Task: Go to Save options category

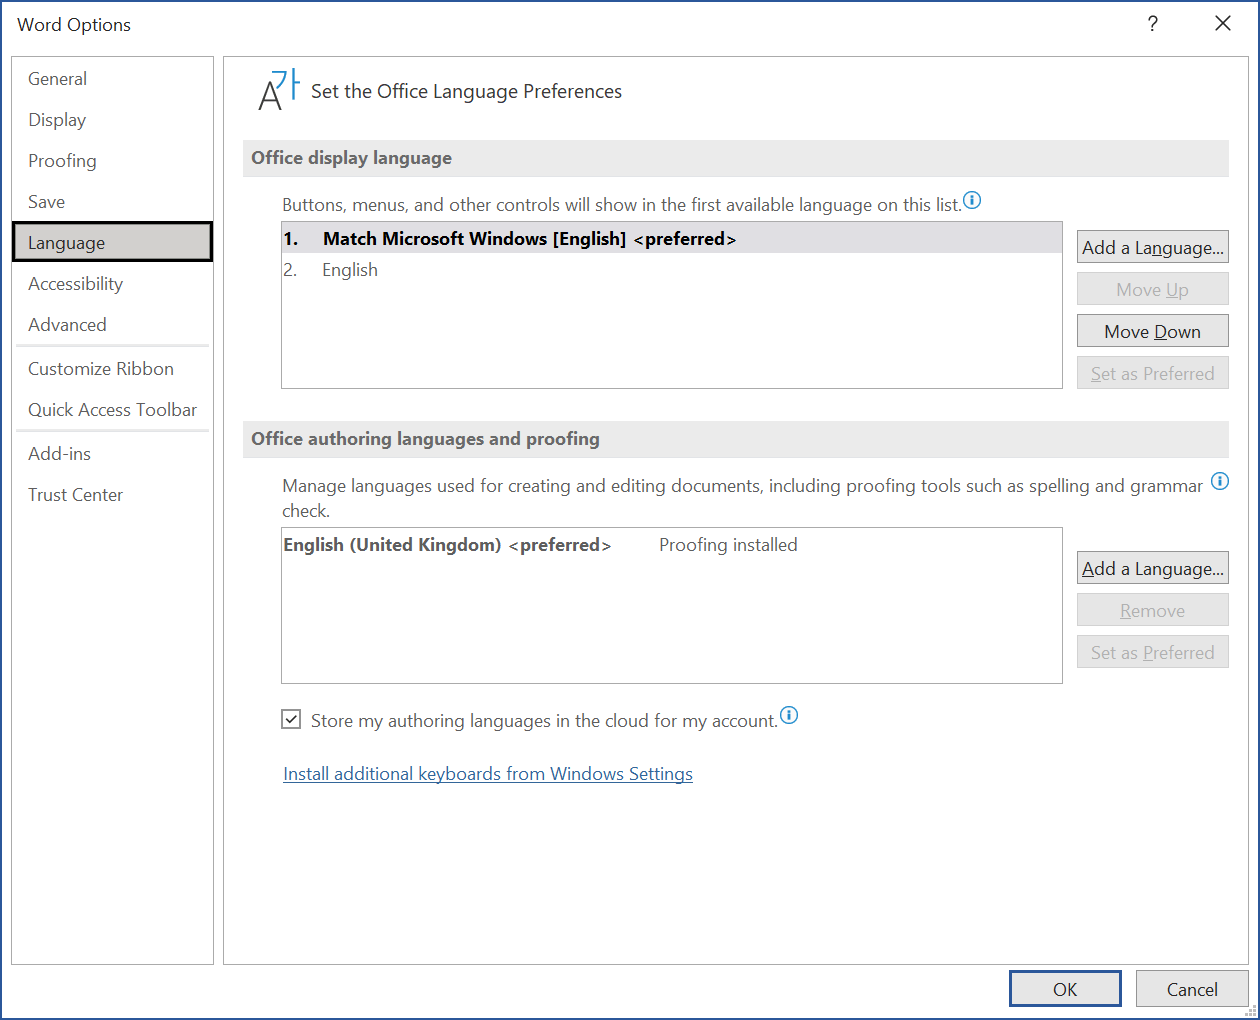Action: point(113,202)
